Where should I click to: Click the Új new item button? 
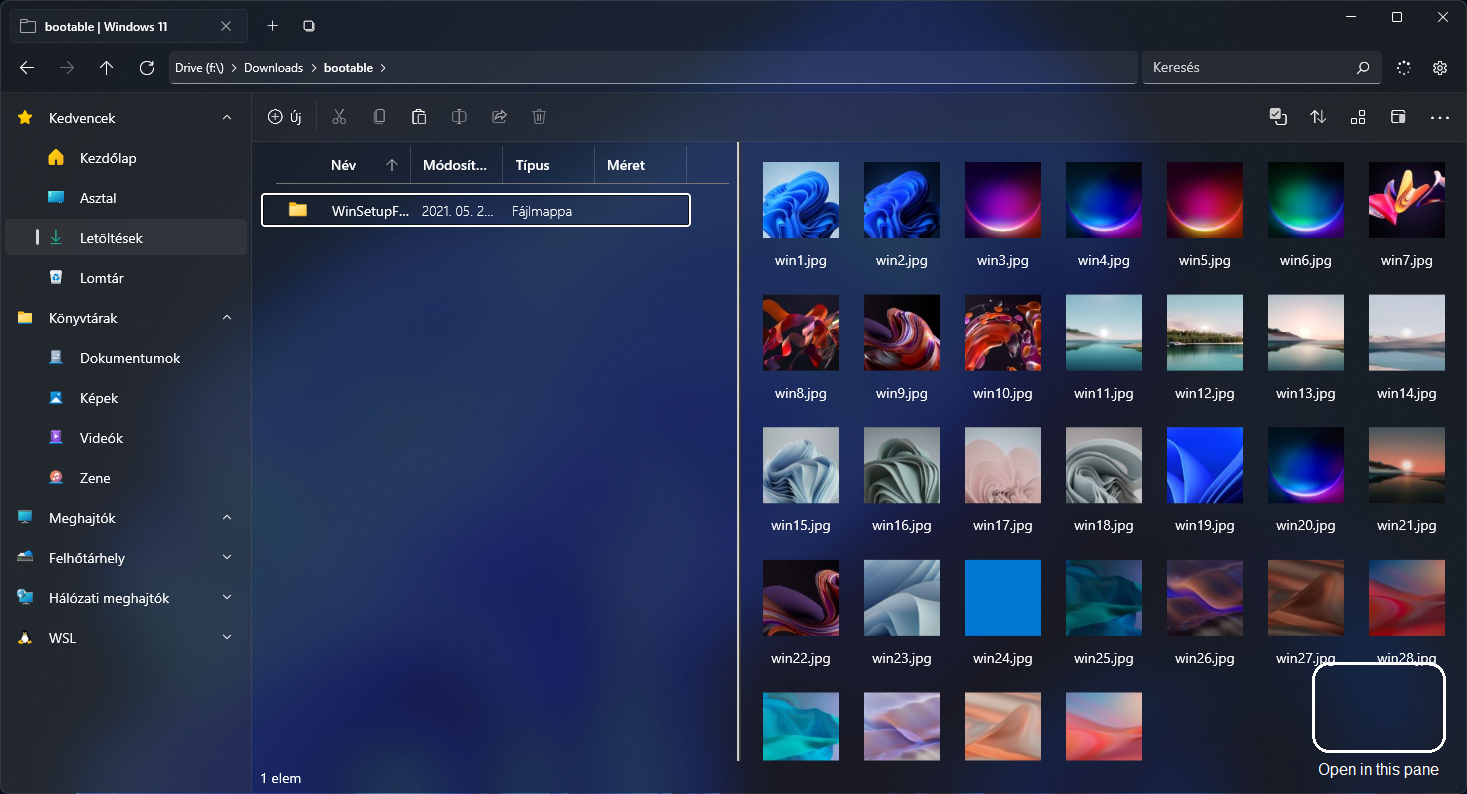point(285,117)
